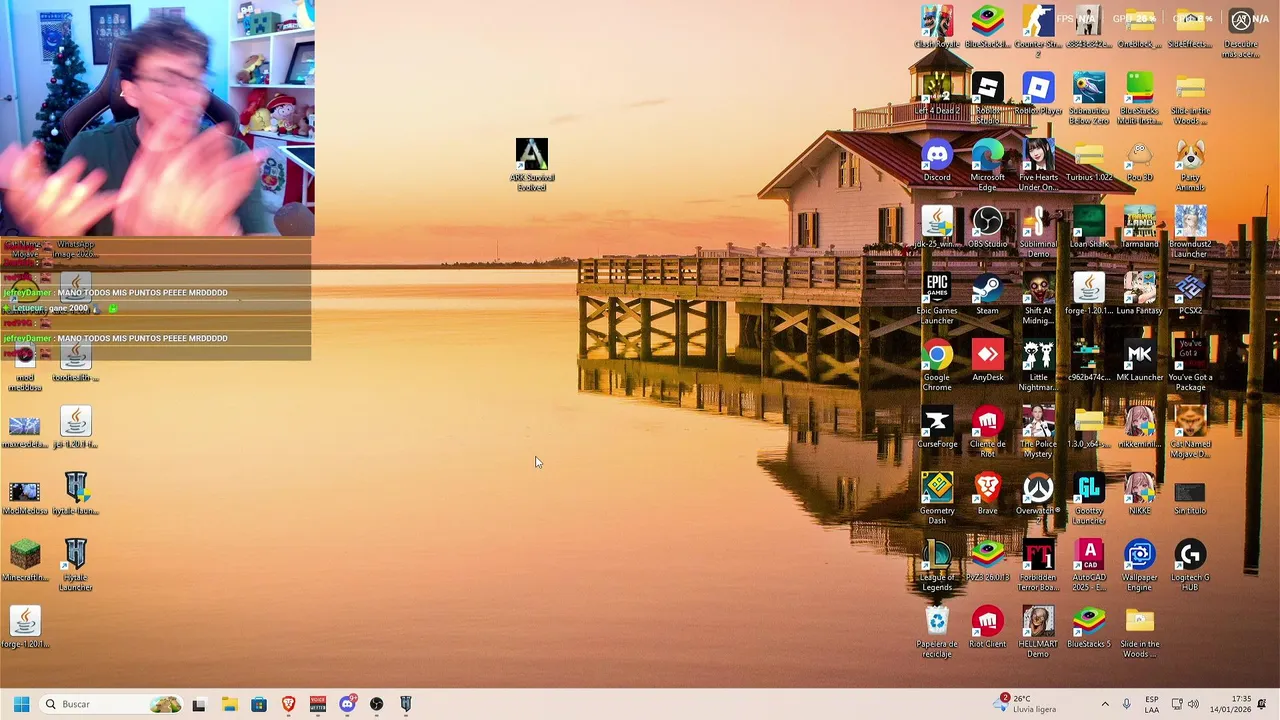
Task: Select the Hytale Launcher desktop shortcut
Action: pos(76,566)
